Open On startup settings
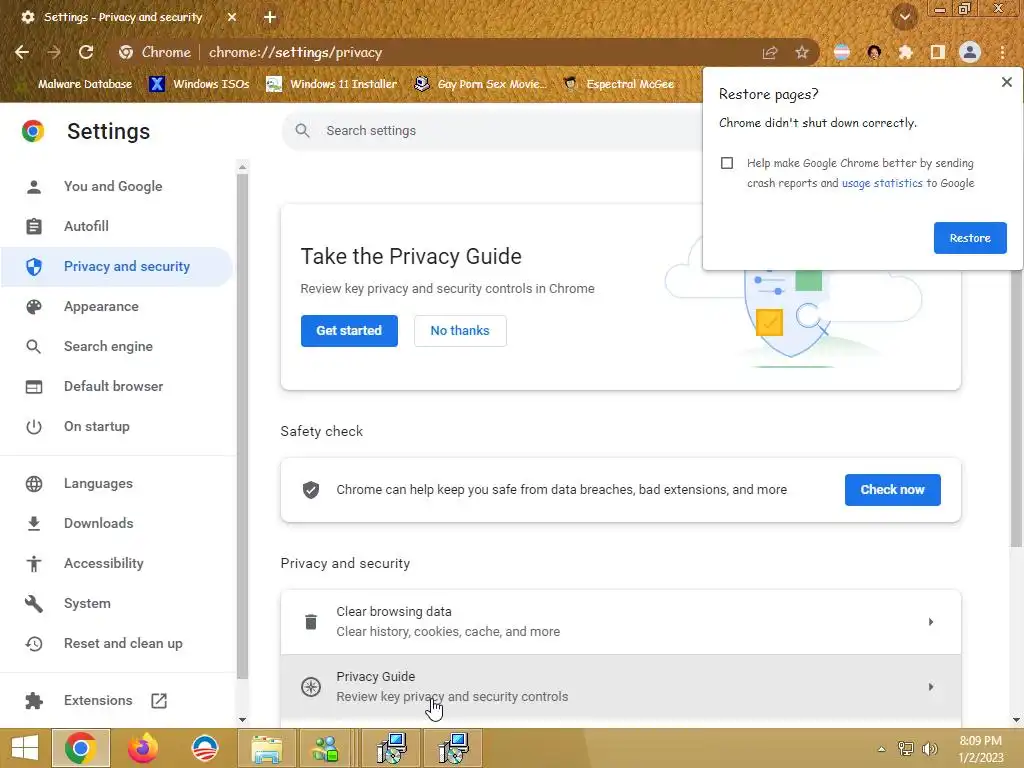 tap(97, 426)
